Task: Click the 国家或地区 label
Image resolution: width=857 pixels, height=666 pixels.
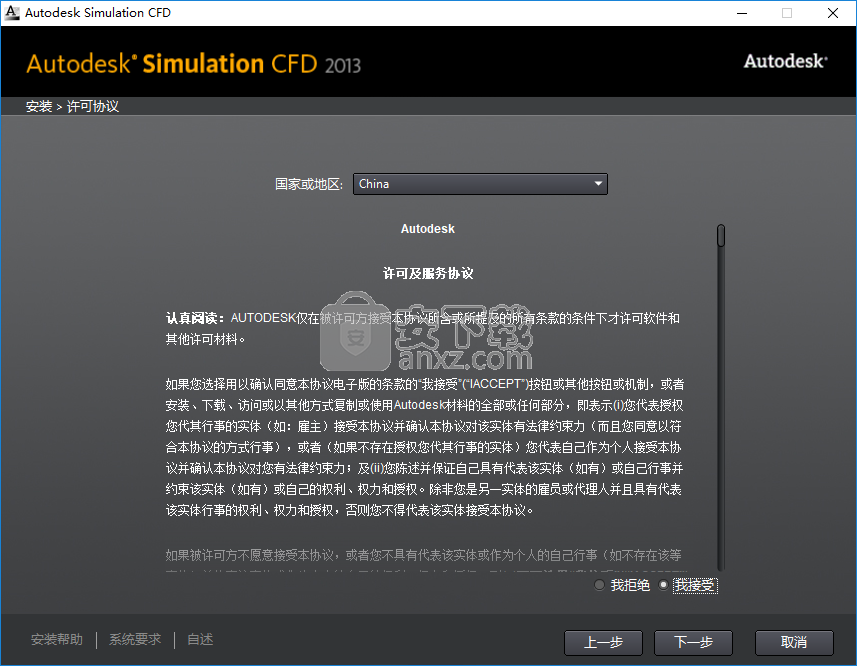Action: coord(309,184)
